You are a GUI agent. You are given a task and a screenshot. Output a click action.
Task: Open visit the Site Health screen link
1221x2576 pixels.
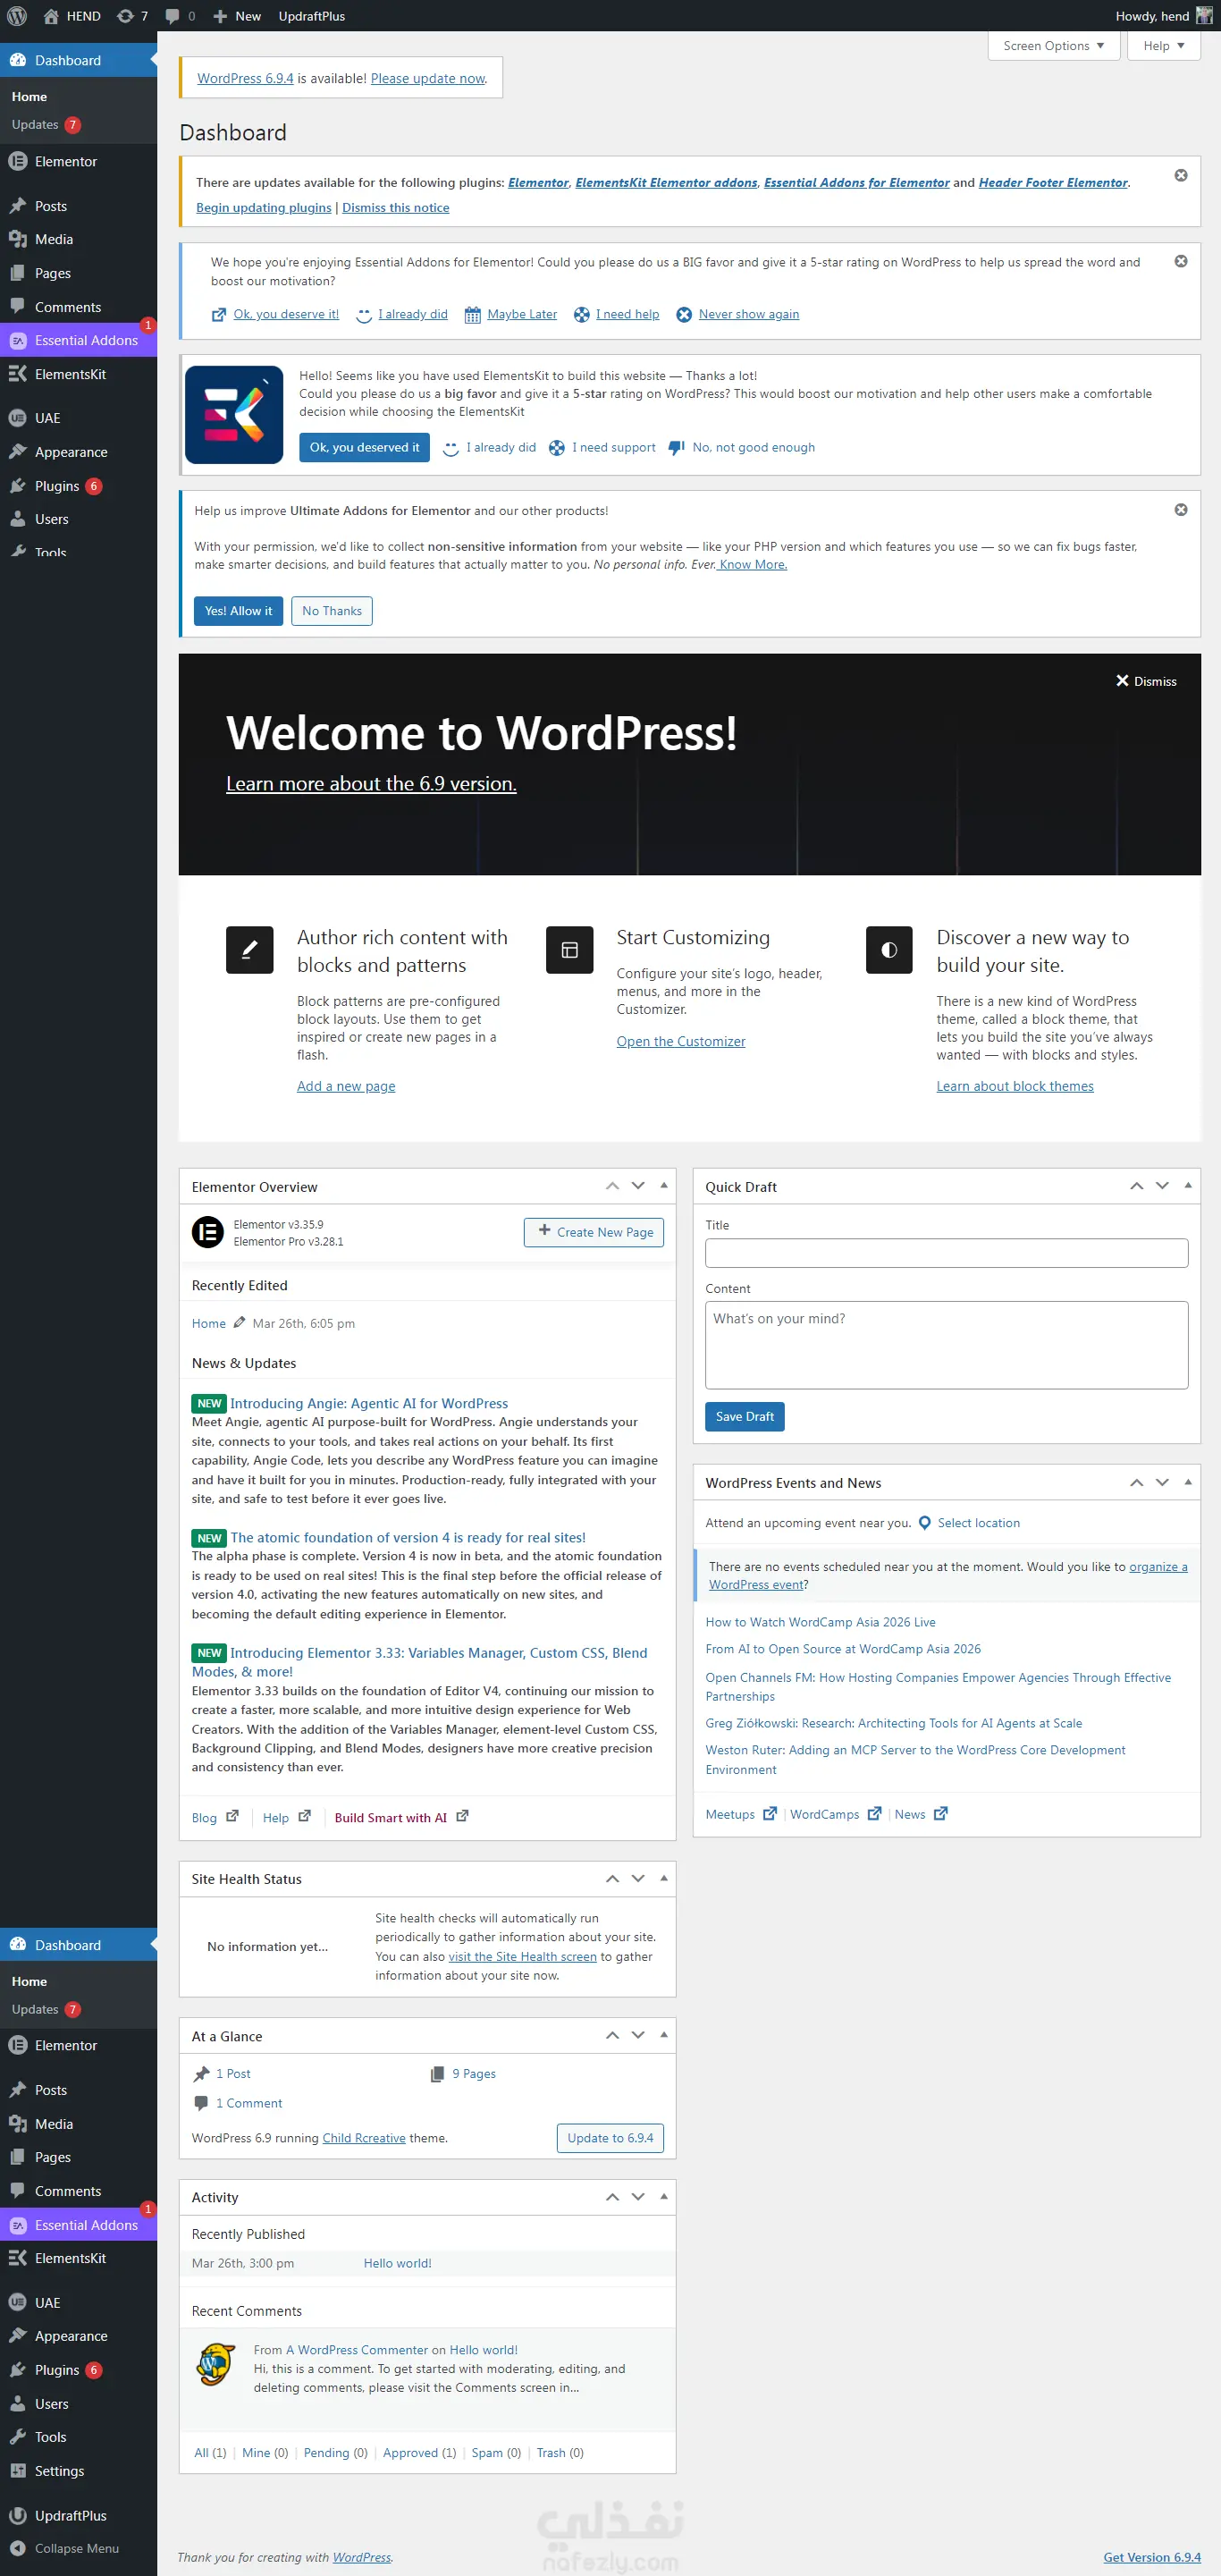click(x=522, y=1957)
